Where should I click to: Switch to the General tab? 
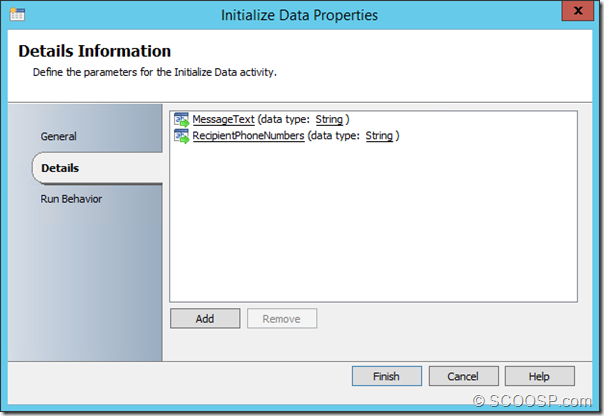(58, 136)
